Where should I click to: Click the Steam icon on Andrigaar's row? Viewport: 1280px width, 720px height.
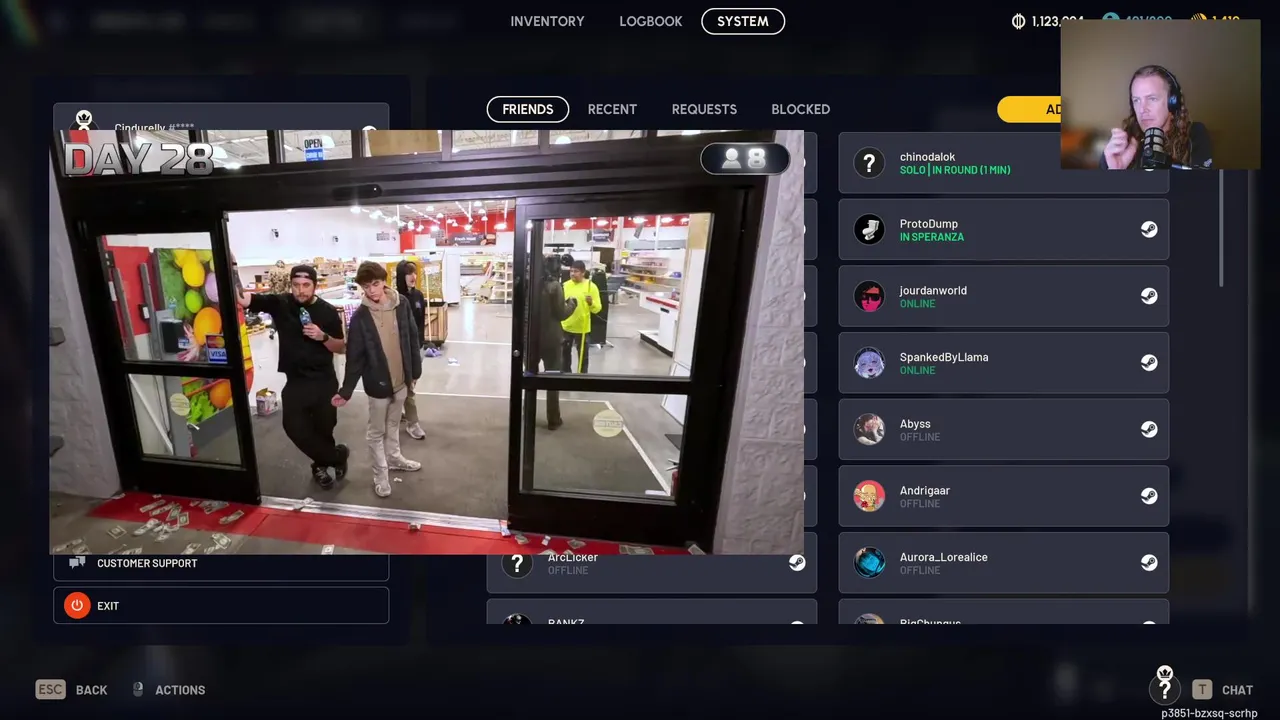pos(1149,496)
